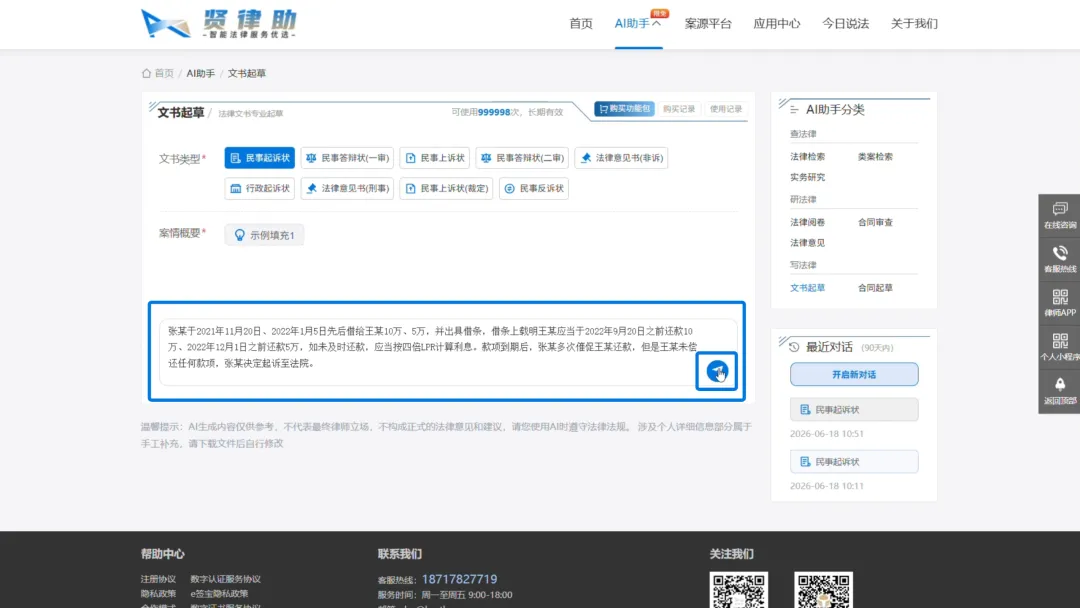Select the 行政起诉状 document type
The width and height of the screenshot is (1080, 608).
(x=260, y=188)
